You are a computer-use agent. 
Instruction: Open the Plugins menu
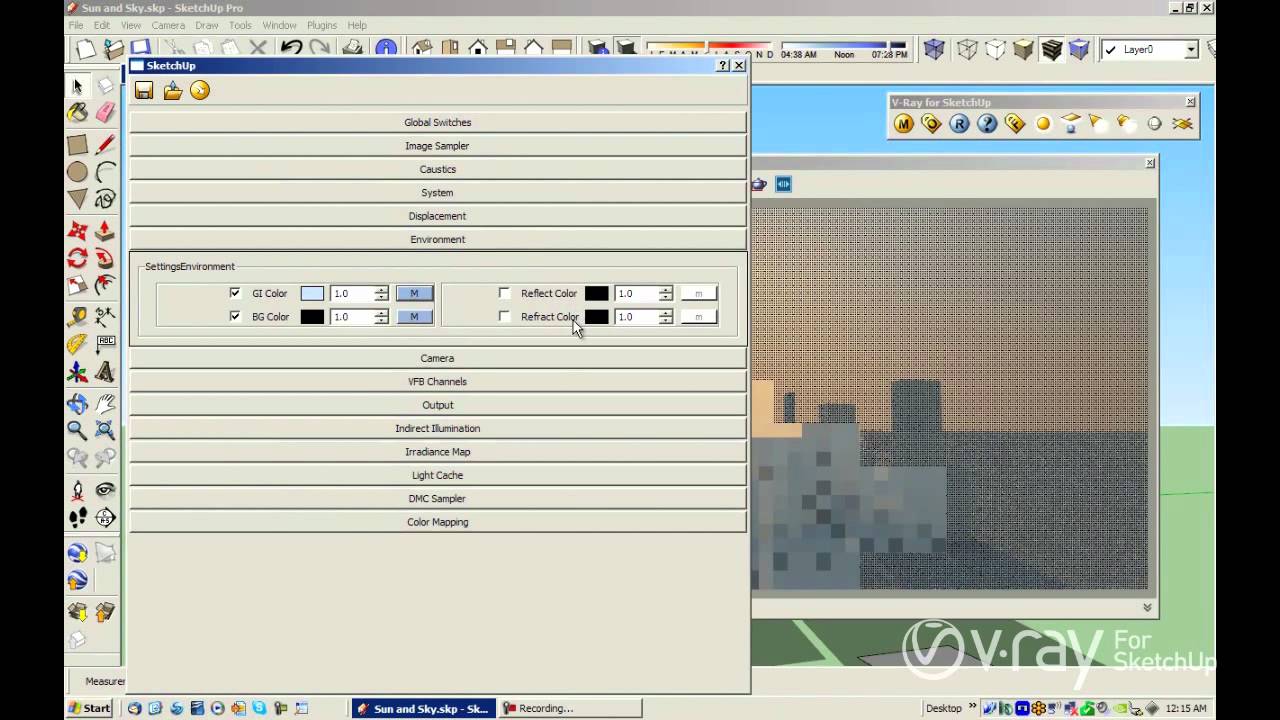[x=322, y=25]
